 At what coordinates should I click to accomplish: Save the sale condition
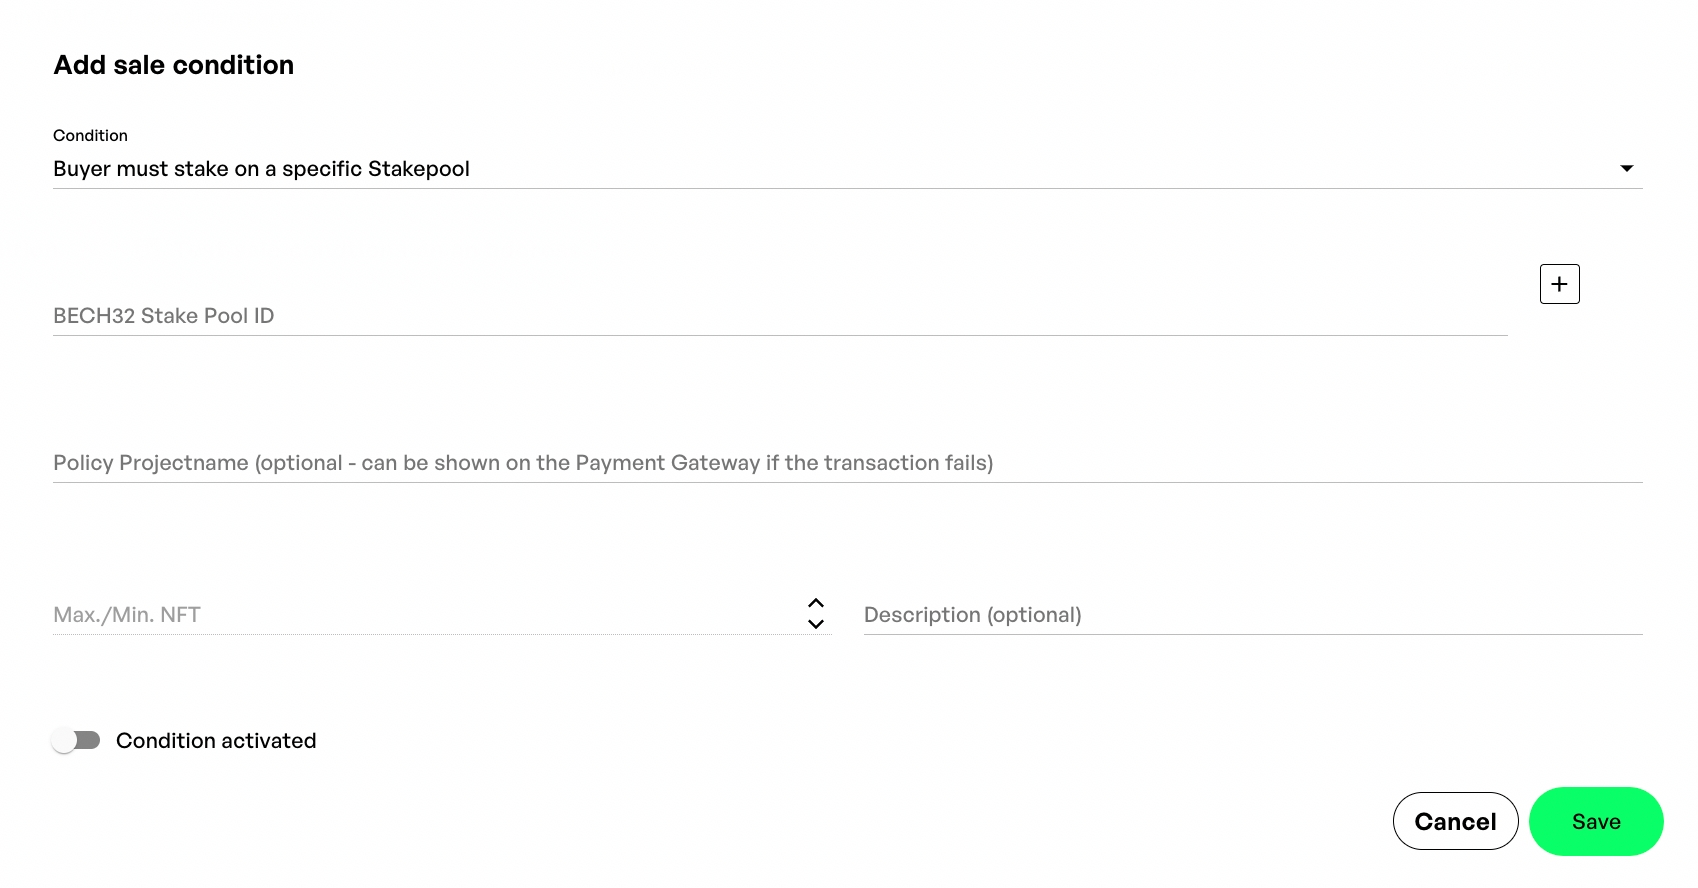[1595, 821]
